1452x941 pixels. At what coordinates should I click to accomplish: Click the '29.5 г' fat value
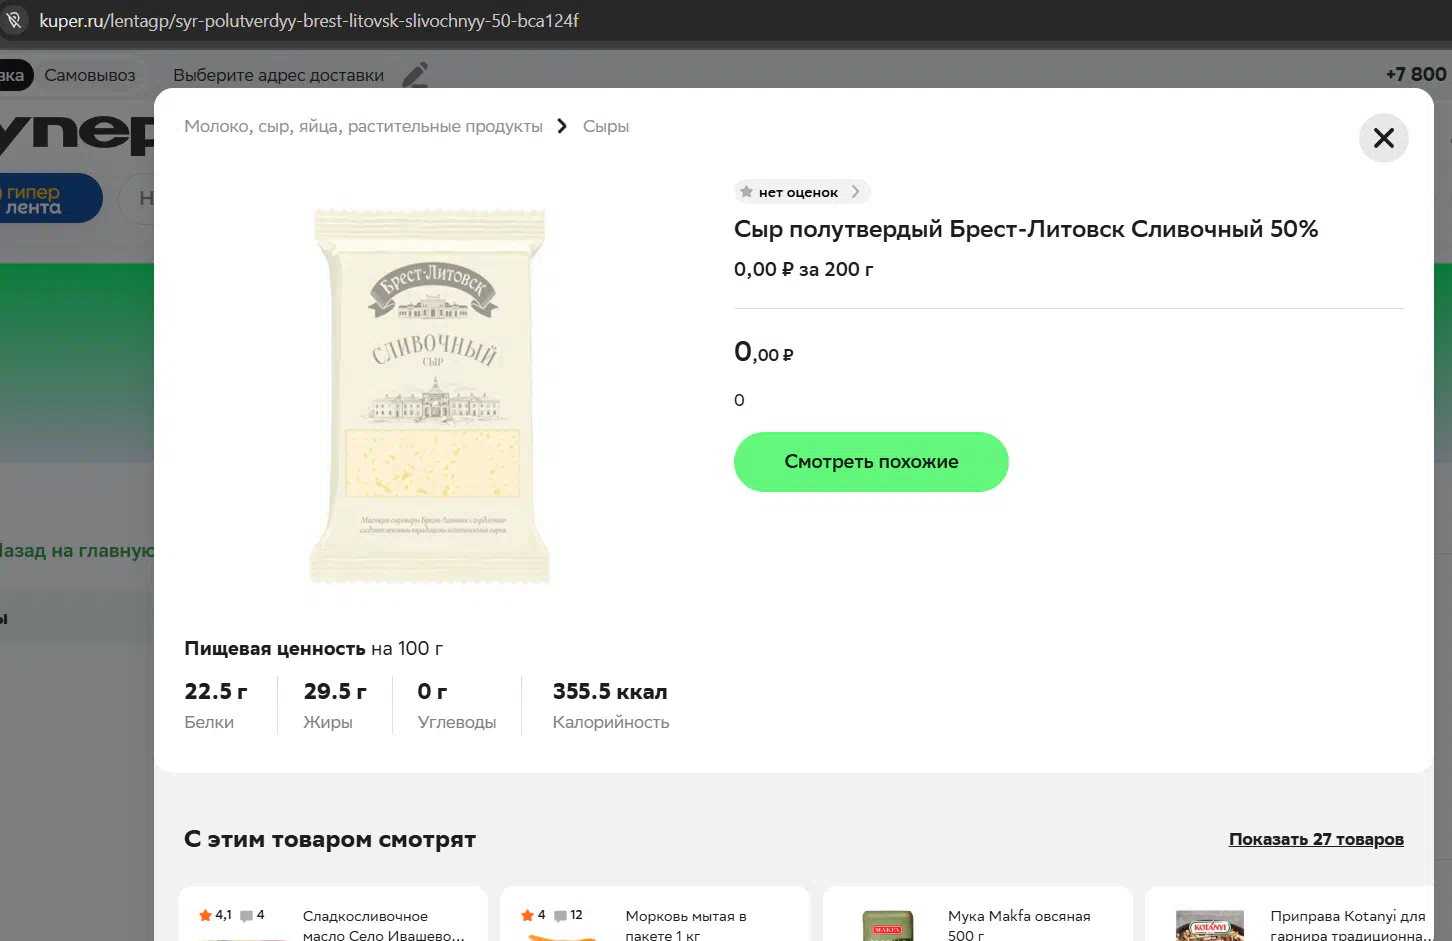pos(335,691)
